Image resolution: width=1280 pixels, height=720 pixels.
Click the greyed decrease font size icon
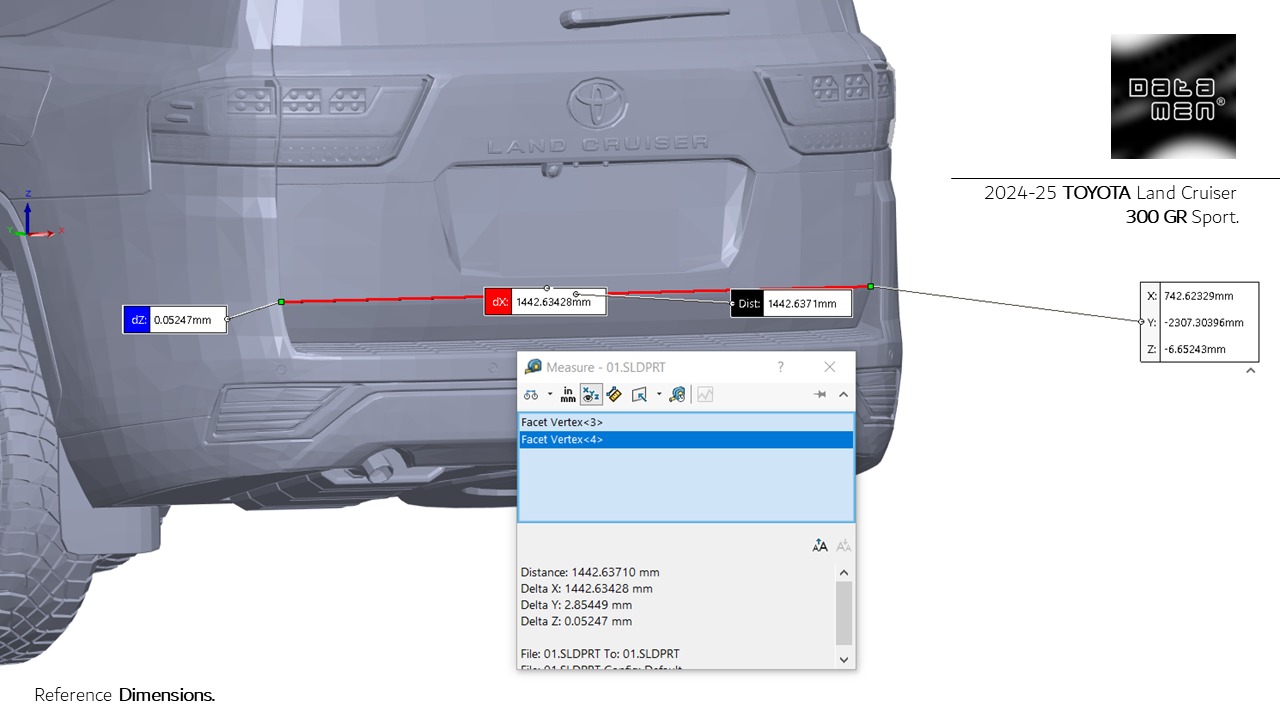[x=844, y=545]
